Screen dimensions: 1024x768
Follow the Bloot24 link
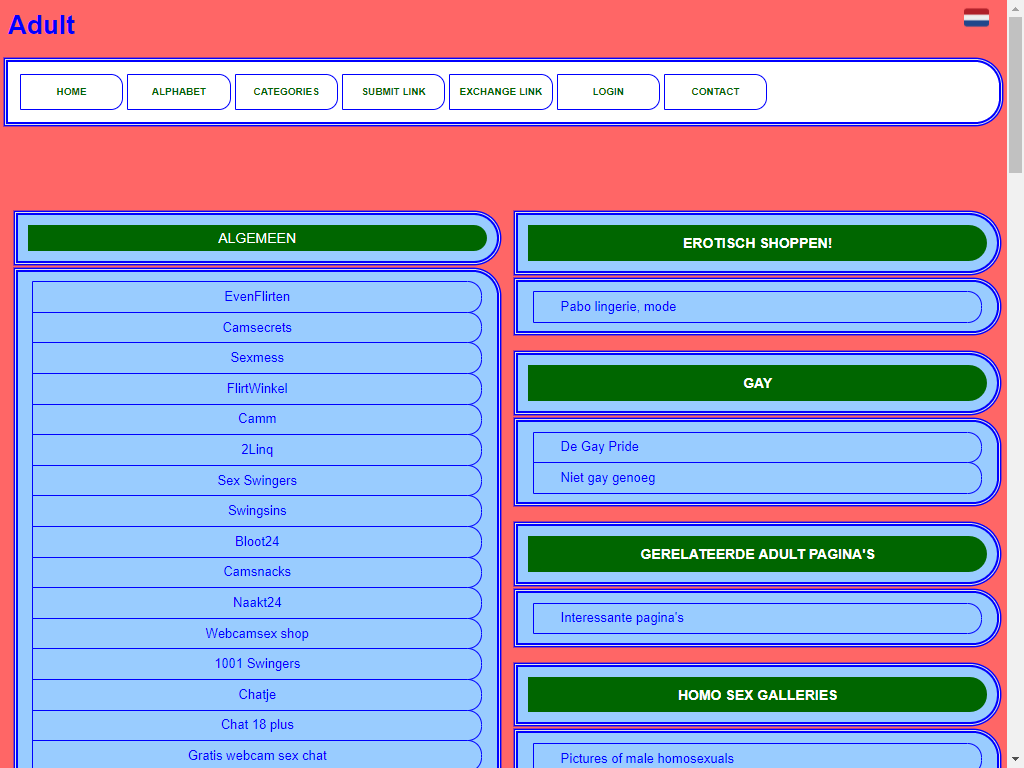tap(257, 541)
